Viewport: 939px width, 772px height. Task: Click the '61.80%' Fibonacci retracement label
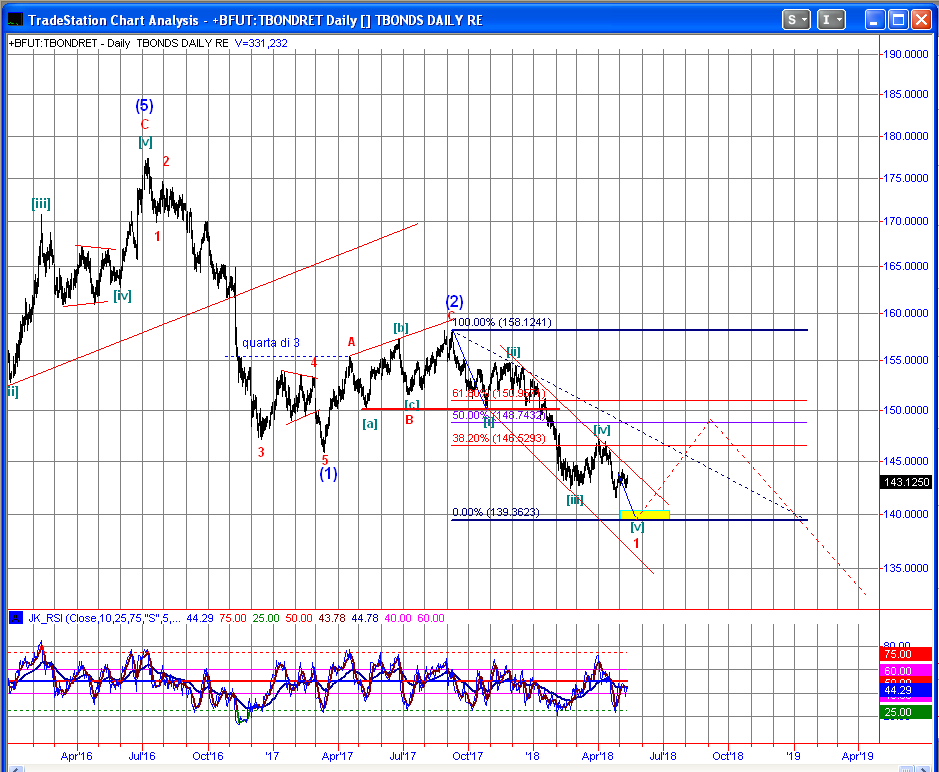click(x=498, y=393)
